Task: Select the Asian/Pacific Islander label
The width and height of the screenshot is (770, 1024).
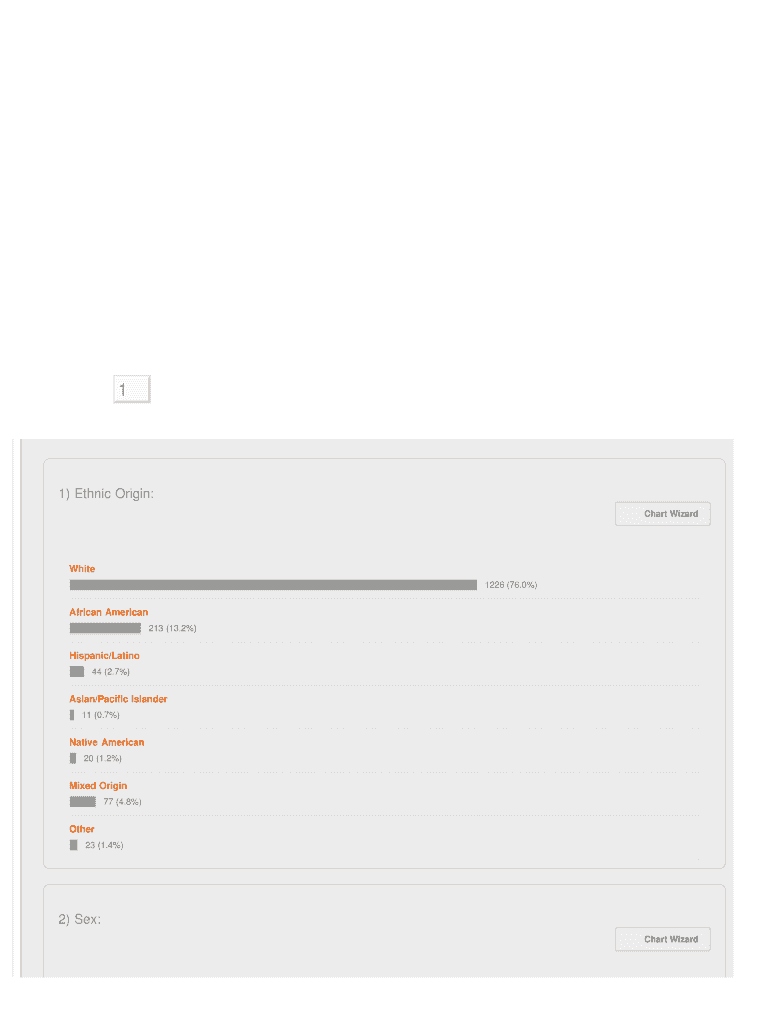Action: coord(118,699)
